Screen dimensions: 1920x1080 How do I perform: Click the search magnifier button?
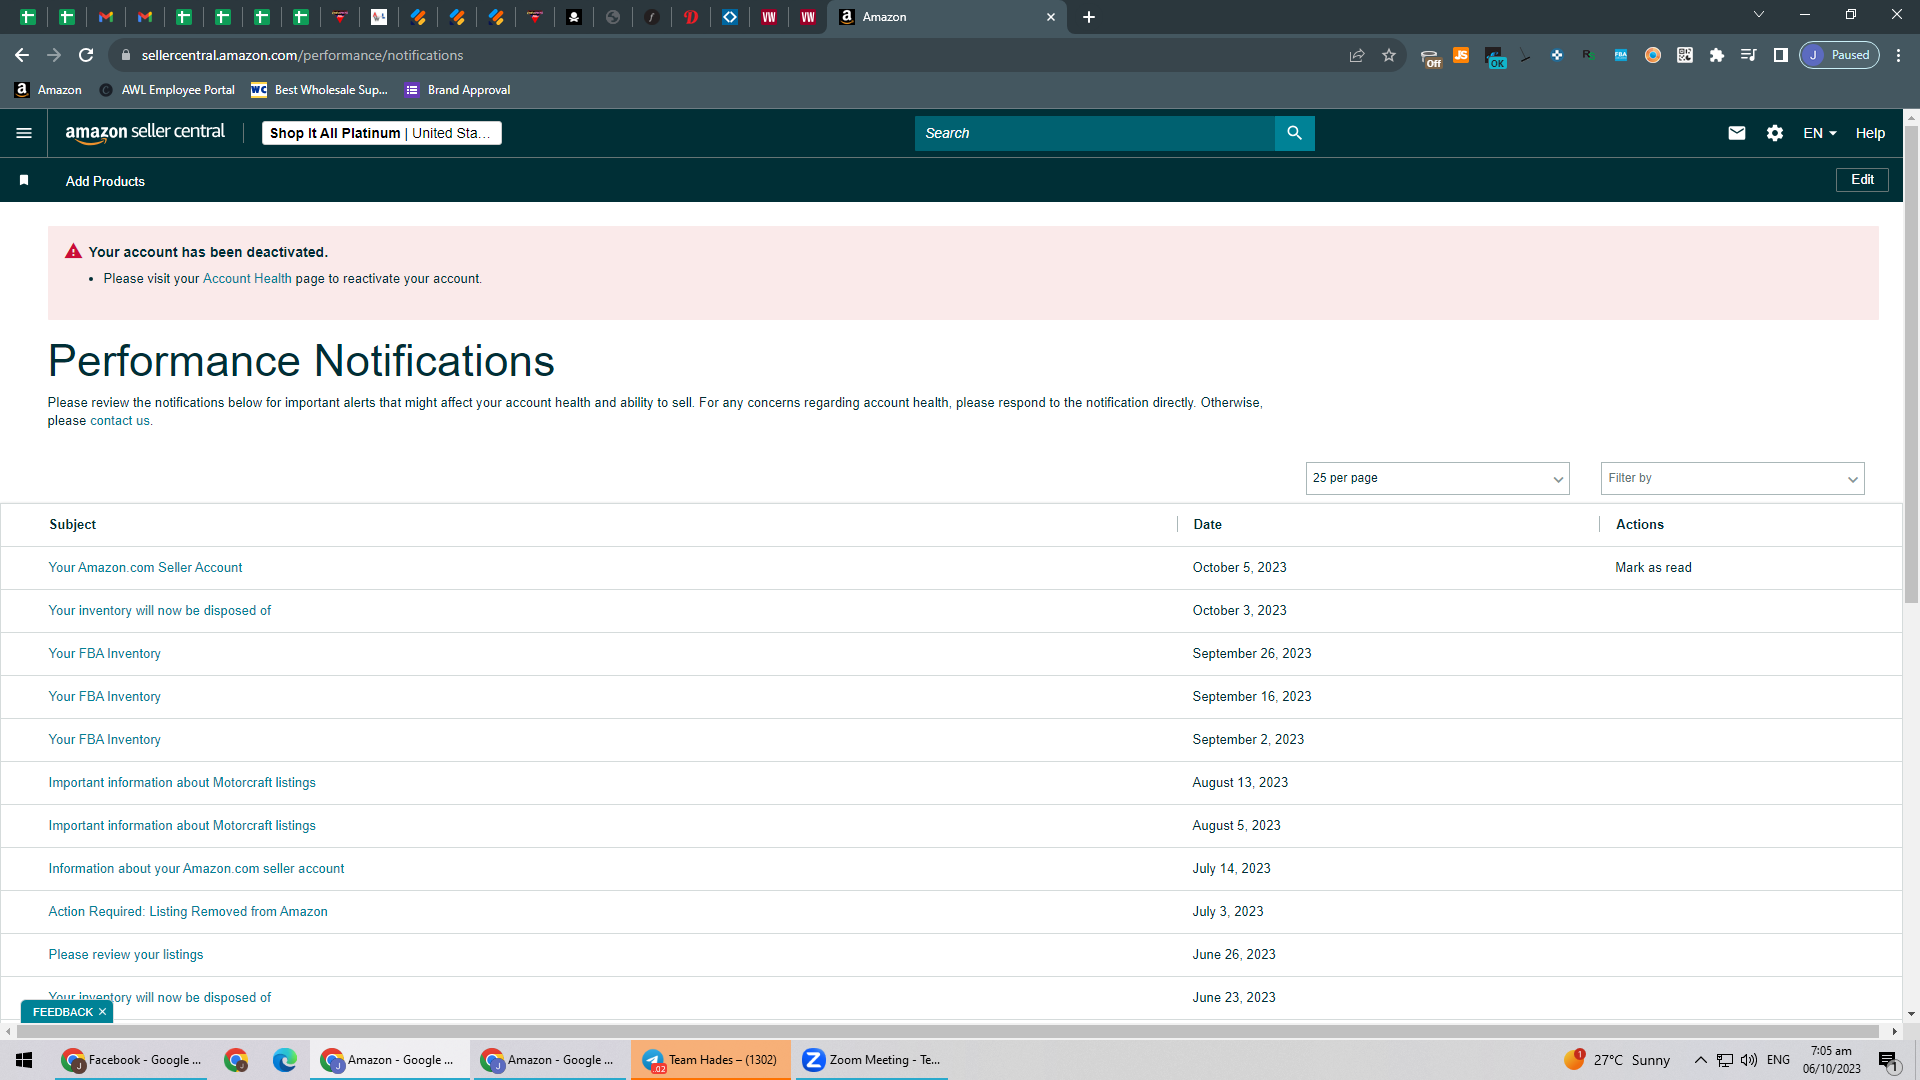click(x=1294, y=133)
